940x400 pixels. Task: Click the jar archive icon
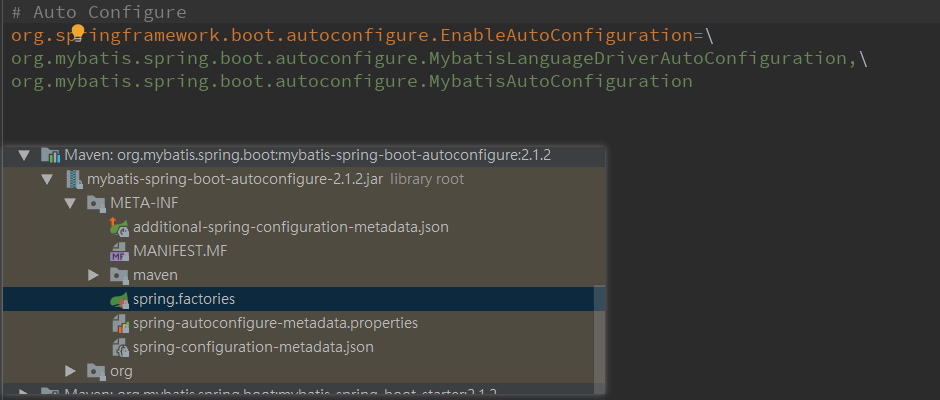click(x=74, y=179)
